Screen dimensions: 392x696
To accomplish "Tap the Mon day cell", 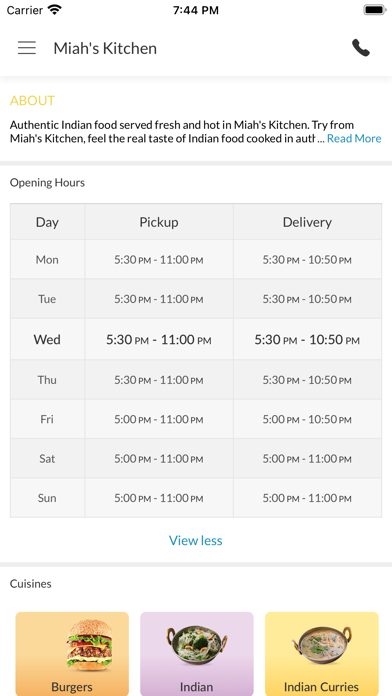I will click(x=47, y=259).
